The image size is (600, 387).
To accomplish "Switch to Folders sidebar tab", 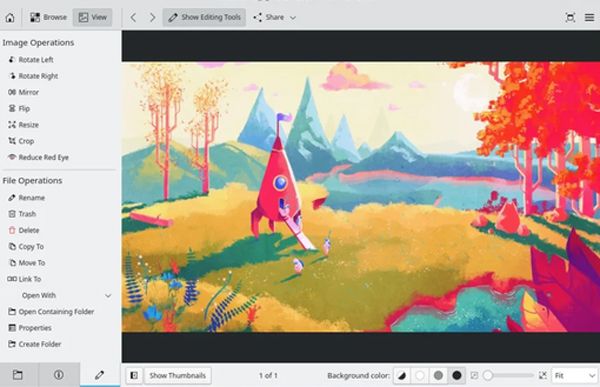I will coord(18,375).
